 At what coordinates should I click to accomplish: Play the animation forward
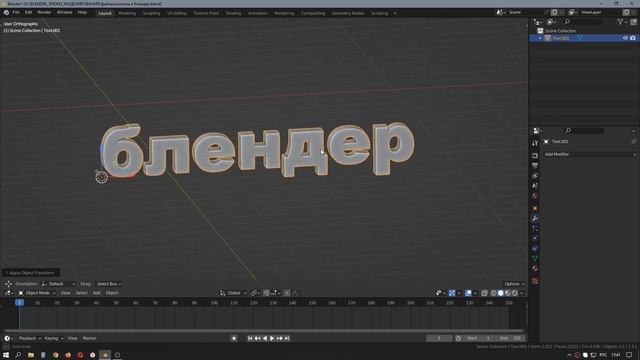pos(272,338)
